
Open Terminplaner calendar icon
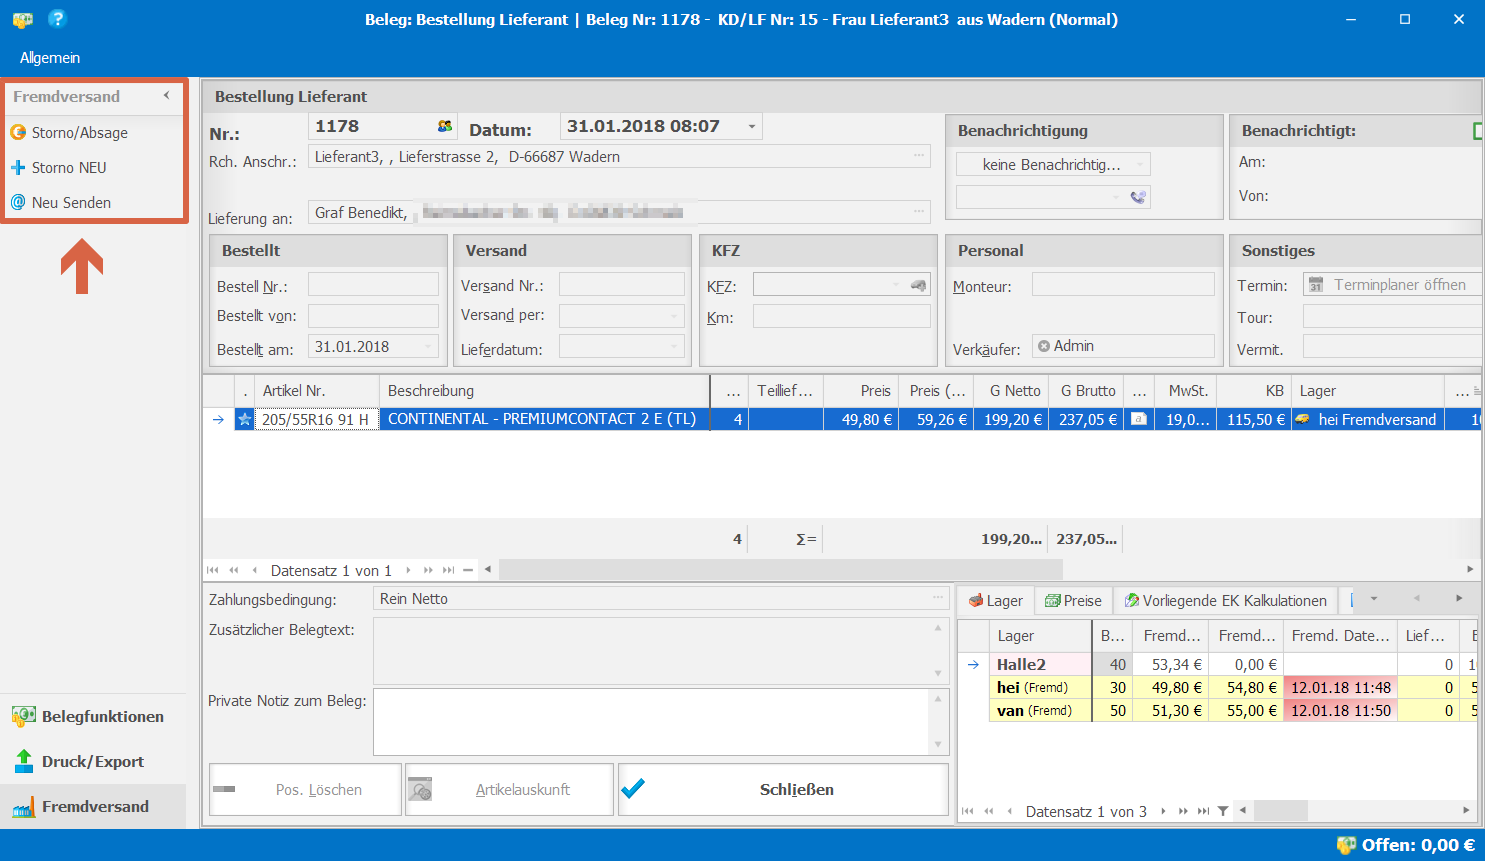[1316, 285]
